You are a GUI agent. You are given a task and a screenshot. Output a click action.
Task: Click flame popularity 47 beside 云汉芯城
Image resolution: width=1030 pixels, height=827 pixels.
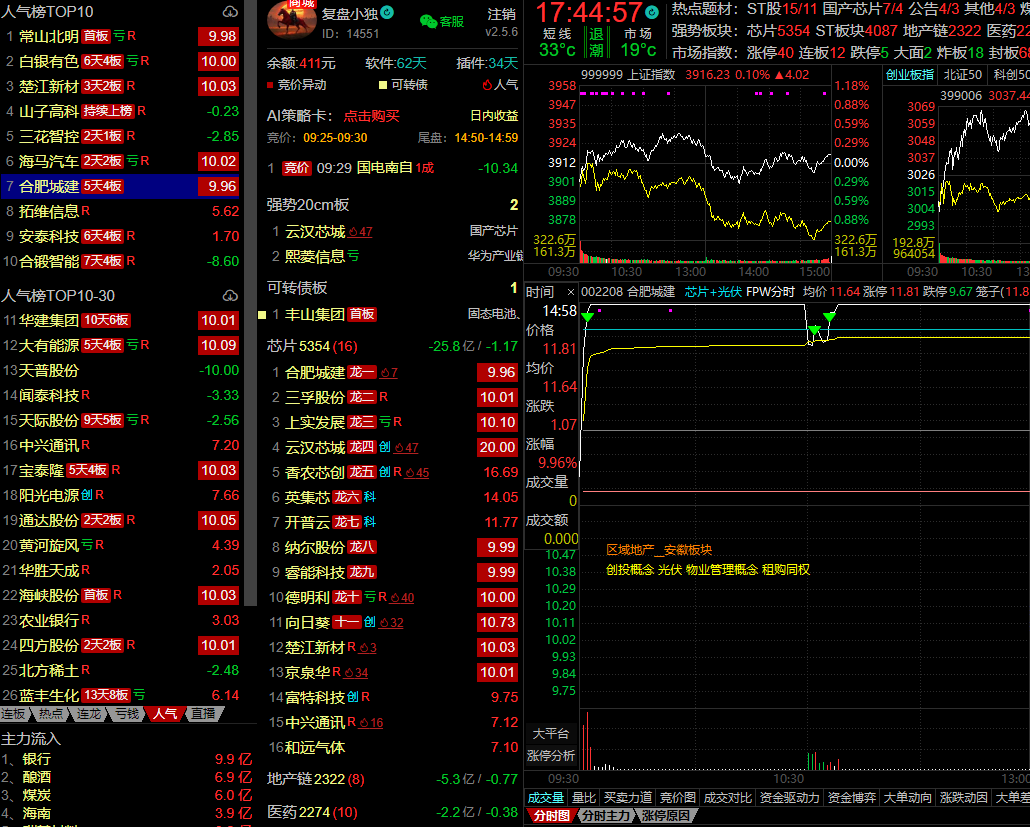point(360,232)
